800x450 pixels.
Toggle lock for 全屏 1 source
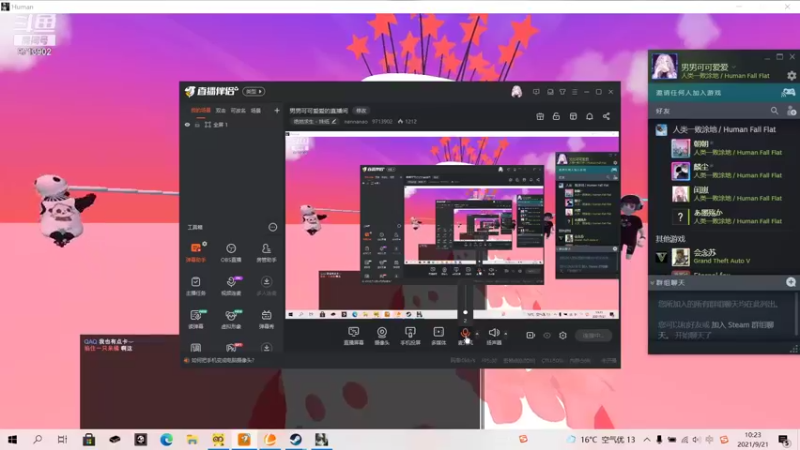tap(197, 124)
